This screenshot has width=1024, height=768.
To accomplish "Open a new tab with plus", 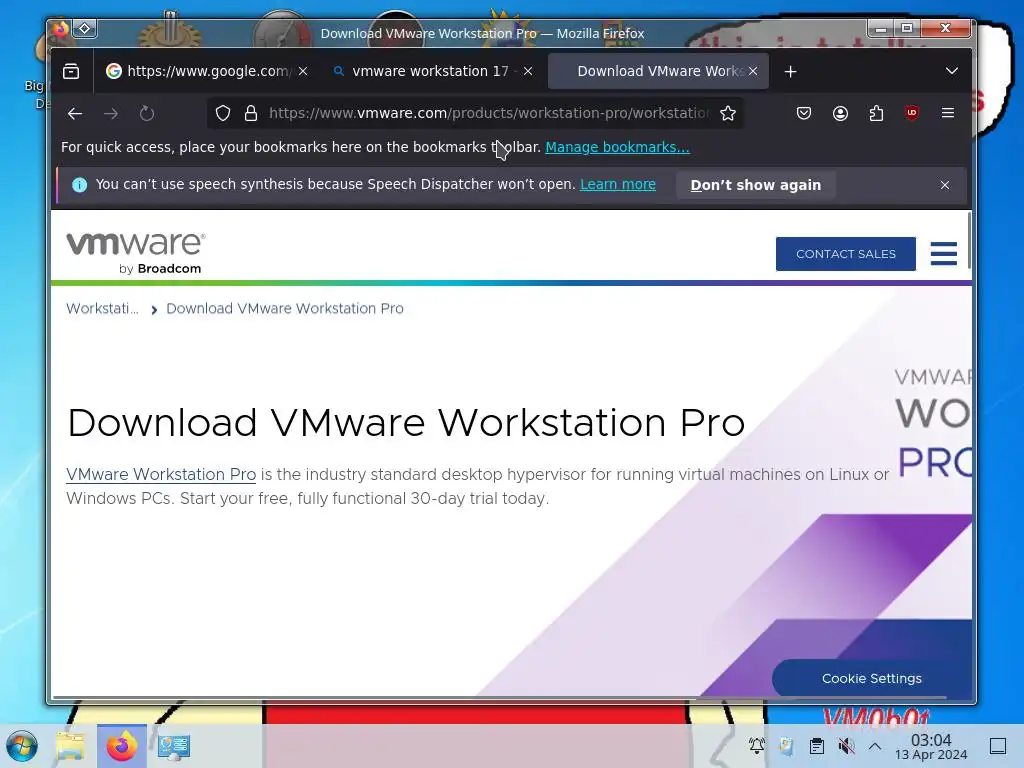I will click(790, 71).
